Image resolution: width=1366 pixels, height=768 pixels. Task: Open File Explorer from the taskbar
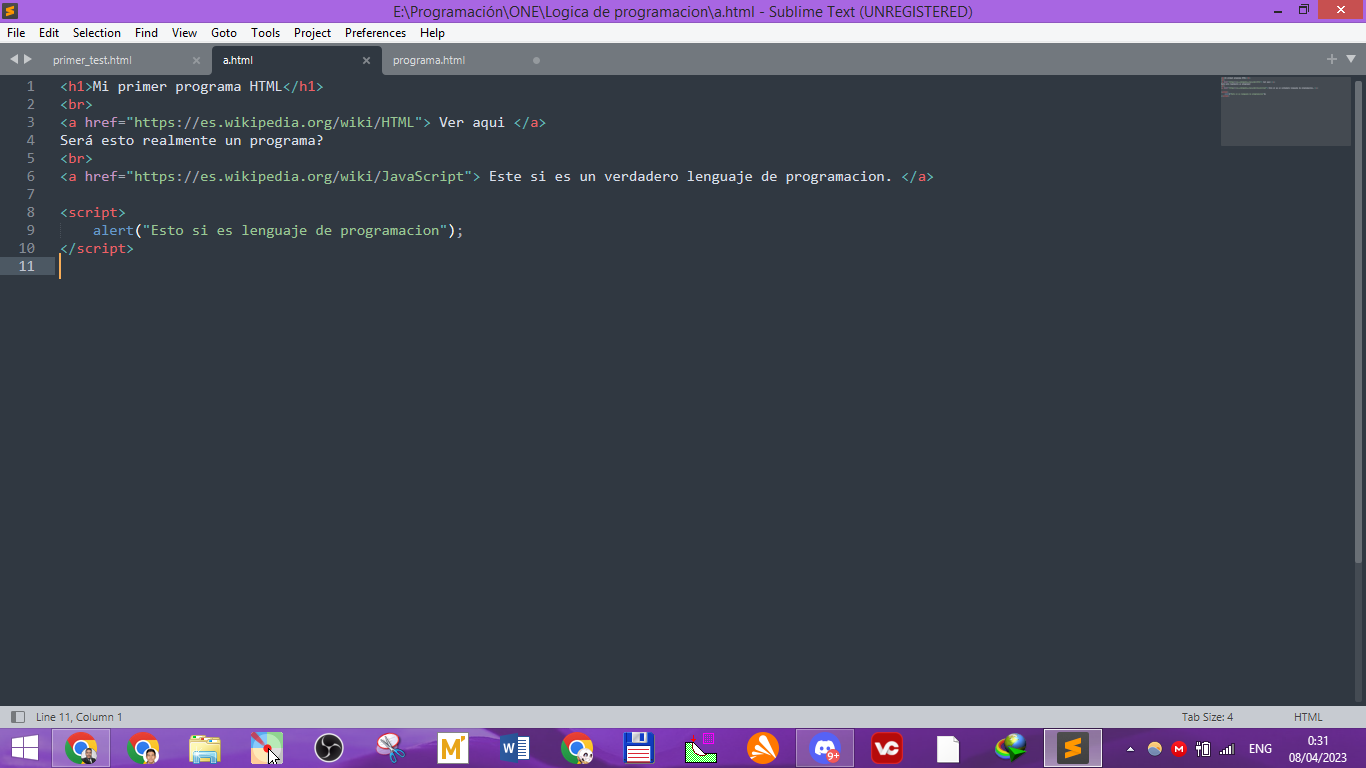point(205,748)
